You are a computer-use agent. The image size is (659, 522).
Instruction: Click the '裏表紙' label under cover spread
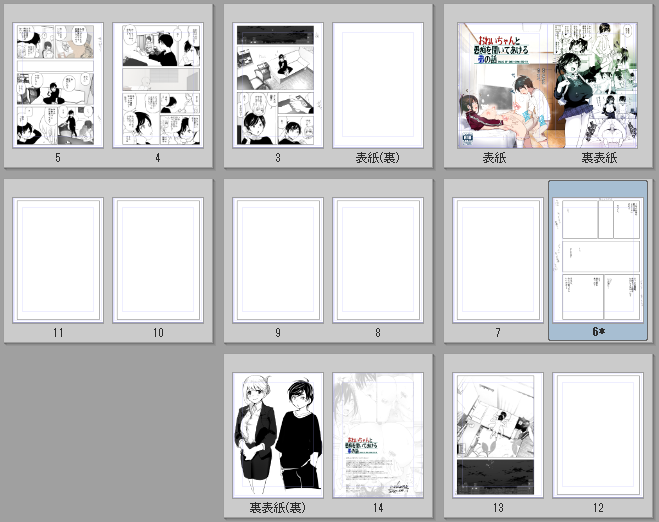(x=599, y=158)
